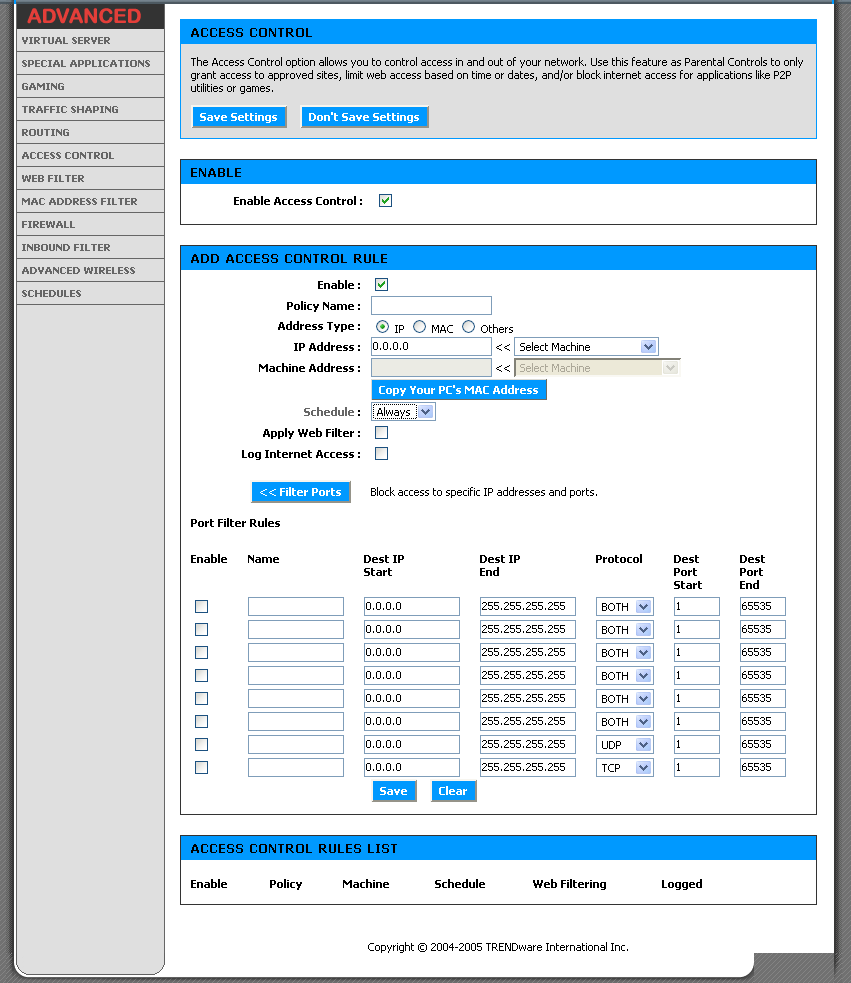Open Protocol dropdown of second rule

pyautogui.click(x=625, y=630)
